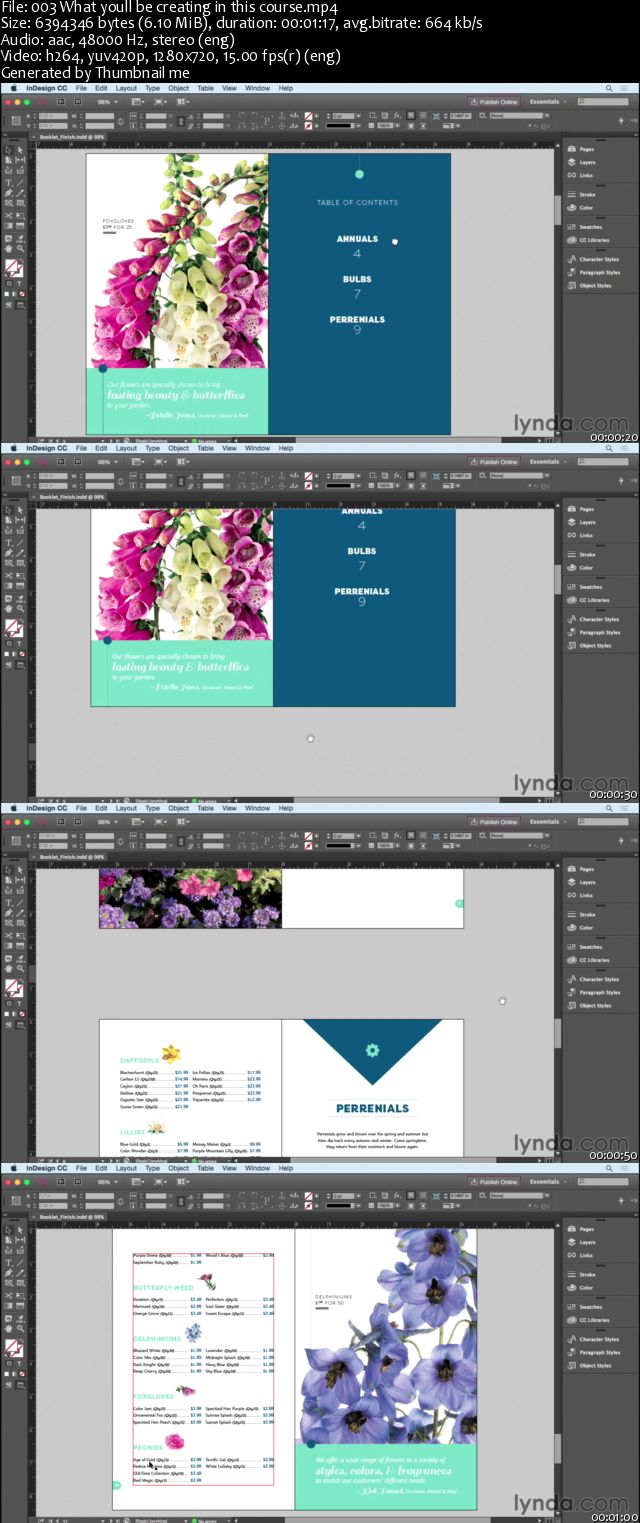640x1523 pixels.
Task: Click Publish Online in the 00:01:00 frame
Action: pyautogui.click(x=494, y=1182)
